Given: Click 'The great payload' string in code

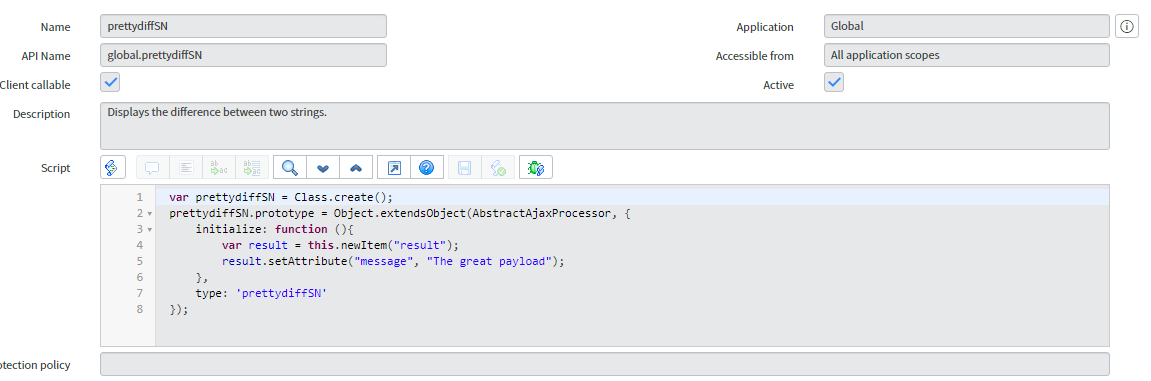Looking at the screenshot, I should 491,261.
